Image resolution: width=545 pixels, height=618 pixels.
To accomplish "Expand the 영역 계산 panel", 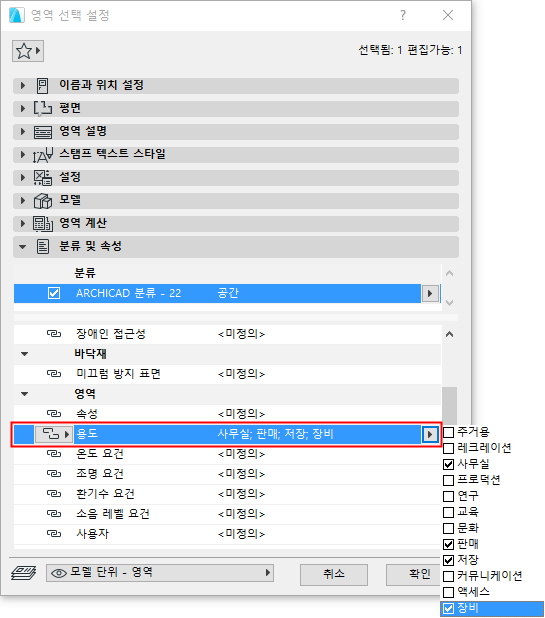I will pos(22,223).
